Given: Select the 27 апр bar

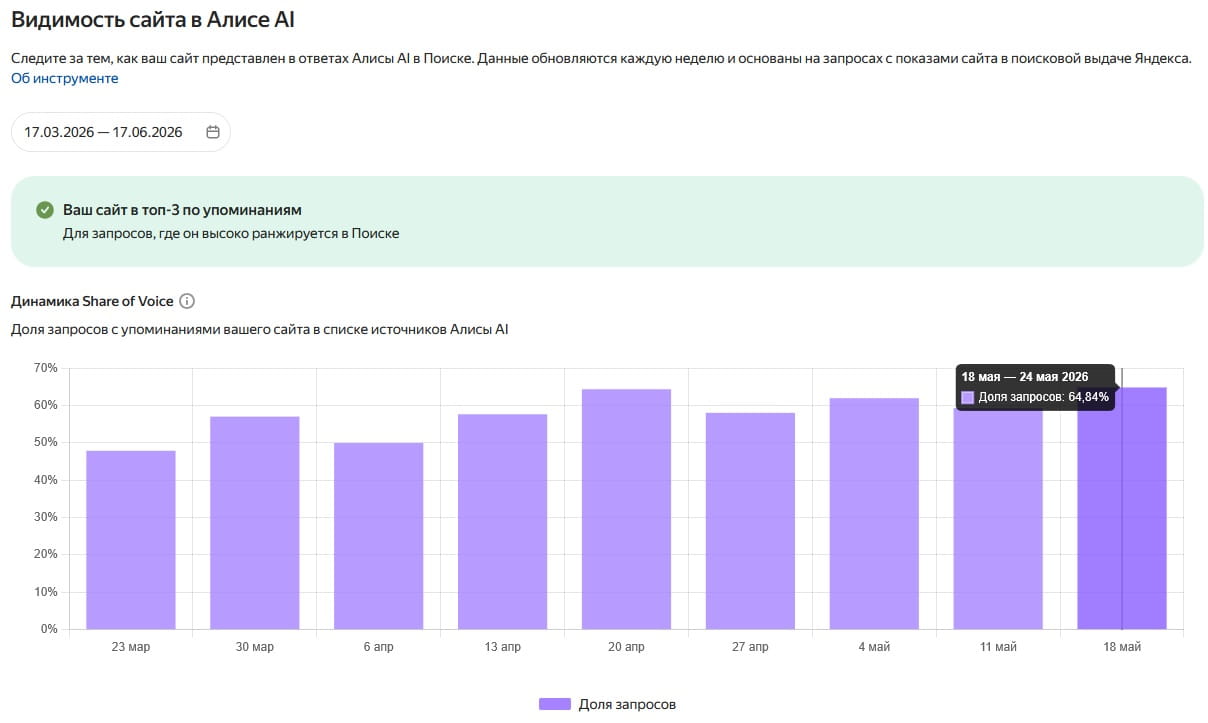Looking at the screenshot, I should (x=750, y=521).
